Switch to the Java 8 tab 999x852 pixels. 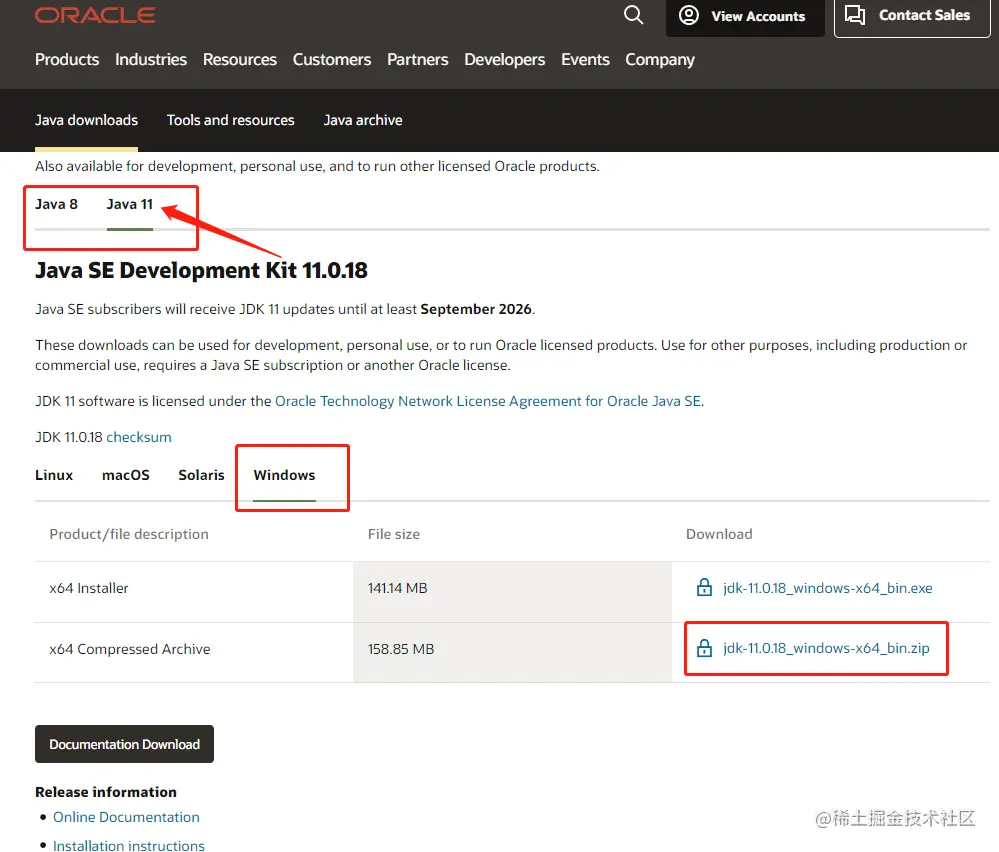click(x=56, y=204)
